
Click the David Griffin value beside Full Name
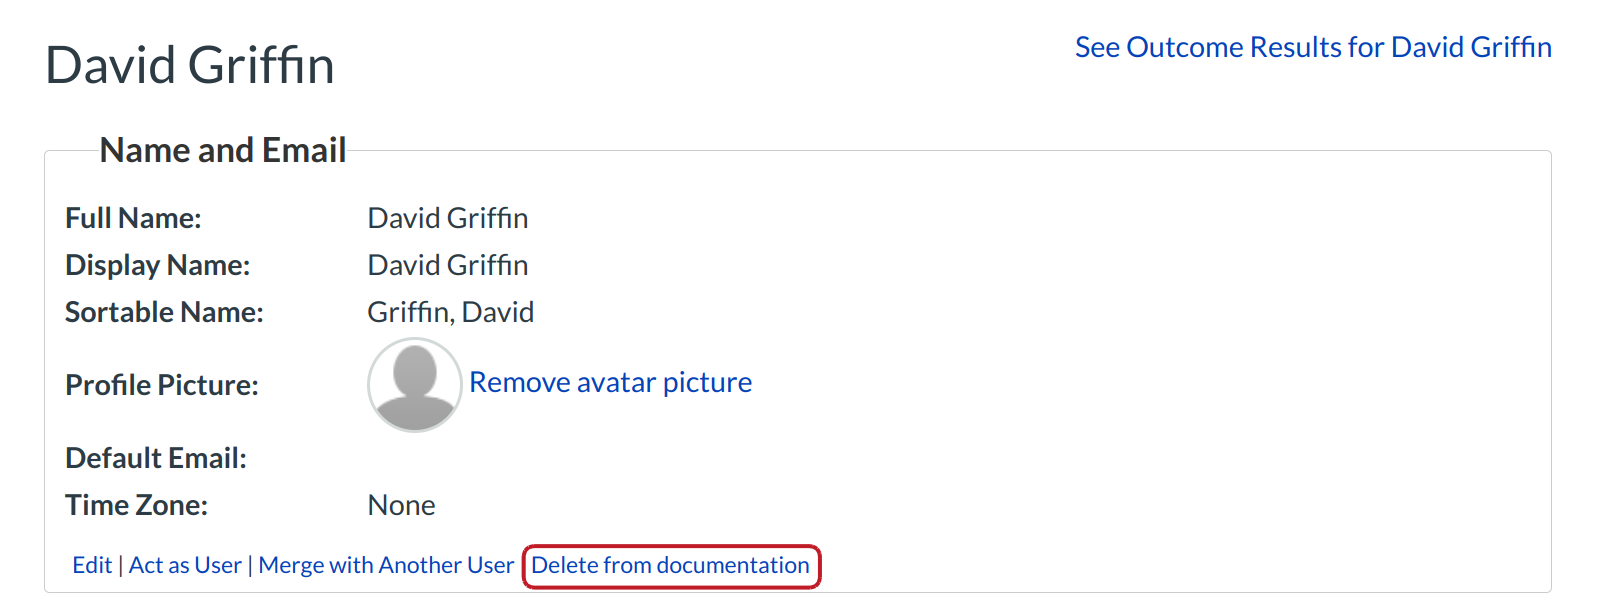point(448,218)
